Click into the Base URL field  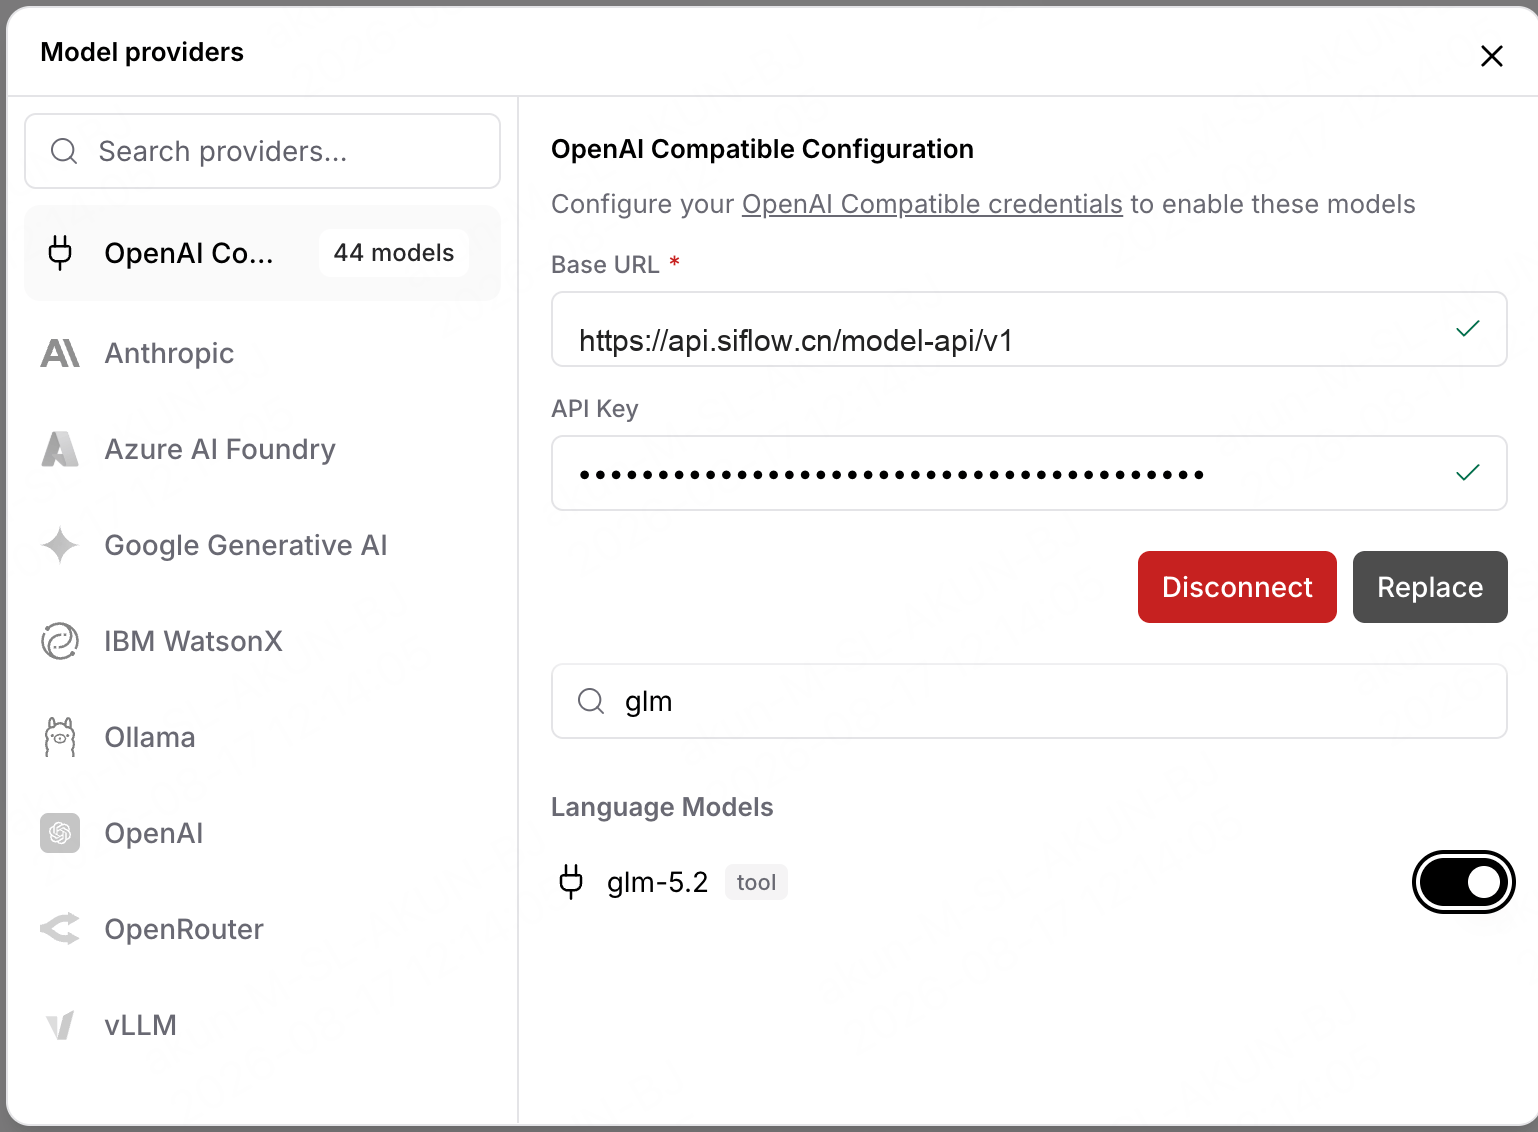(1029, 329)
